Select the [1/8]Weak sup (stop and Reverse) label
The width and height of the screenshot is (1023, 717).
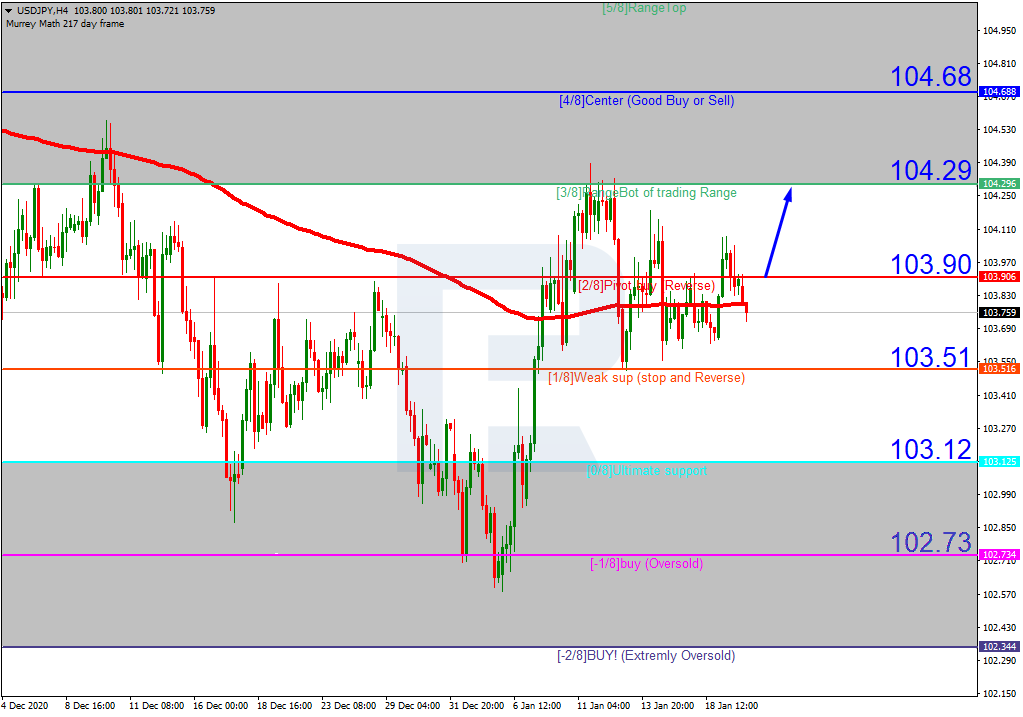point(646,378)
